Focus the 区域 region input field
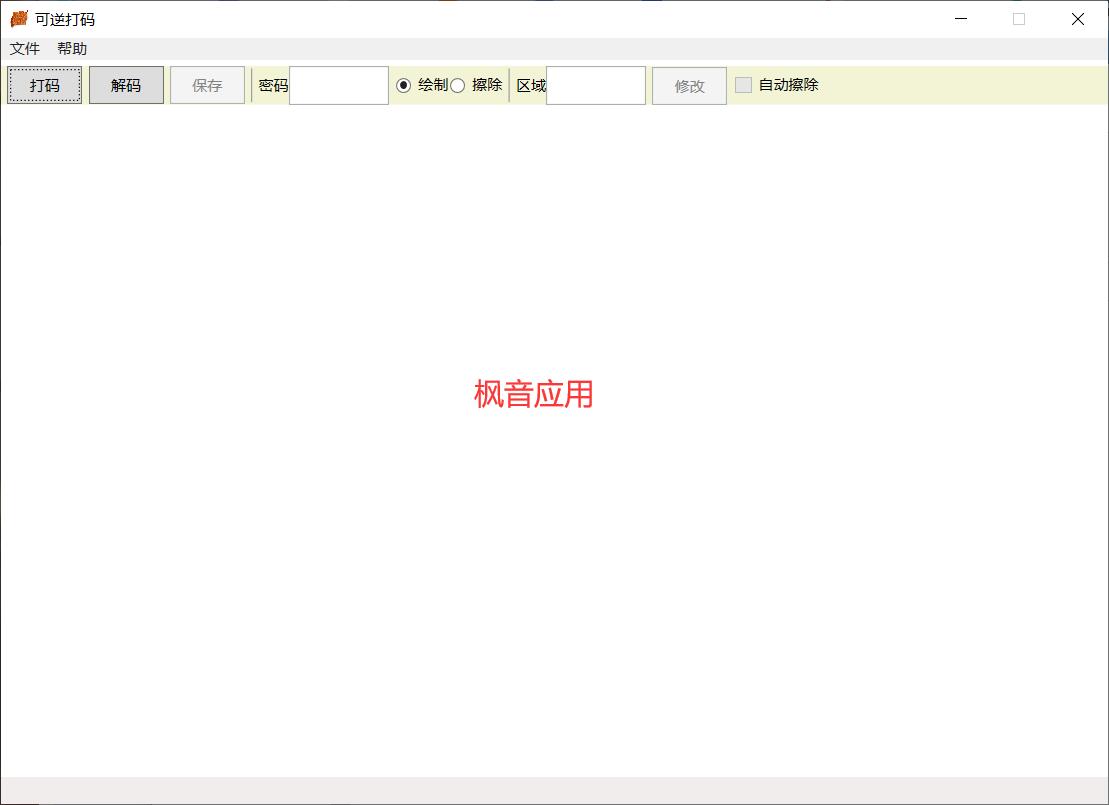 click(x=596, y=86)
